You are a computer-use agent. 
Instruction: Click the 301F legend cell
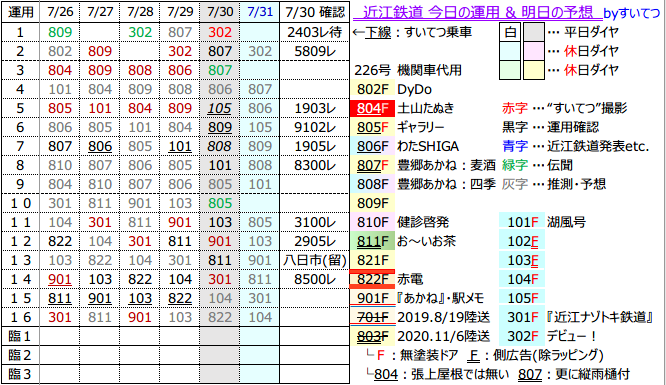pyautogui.click(x=522, y=317)
